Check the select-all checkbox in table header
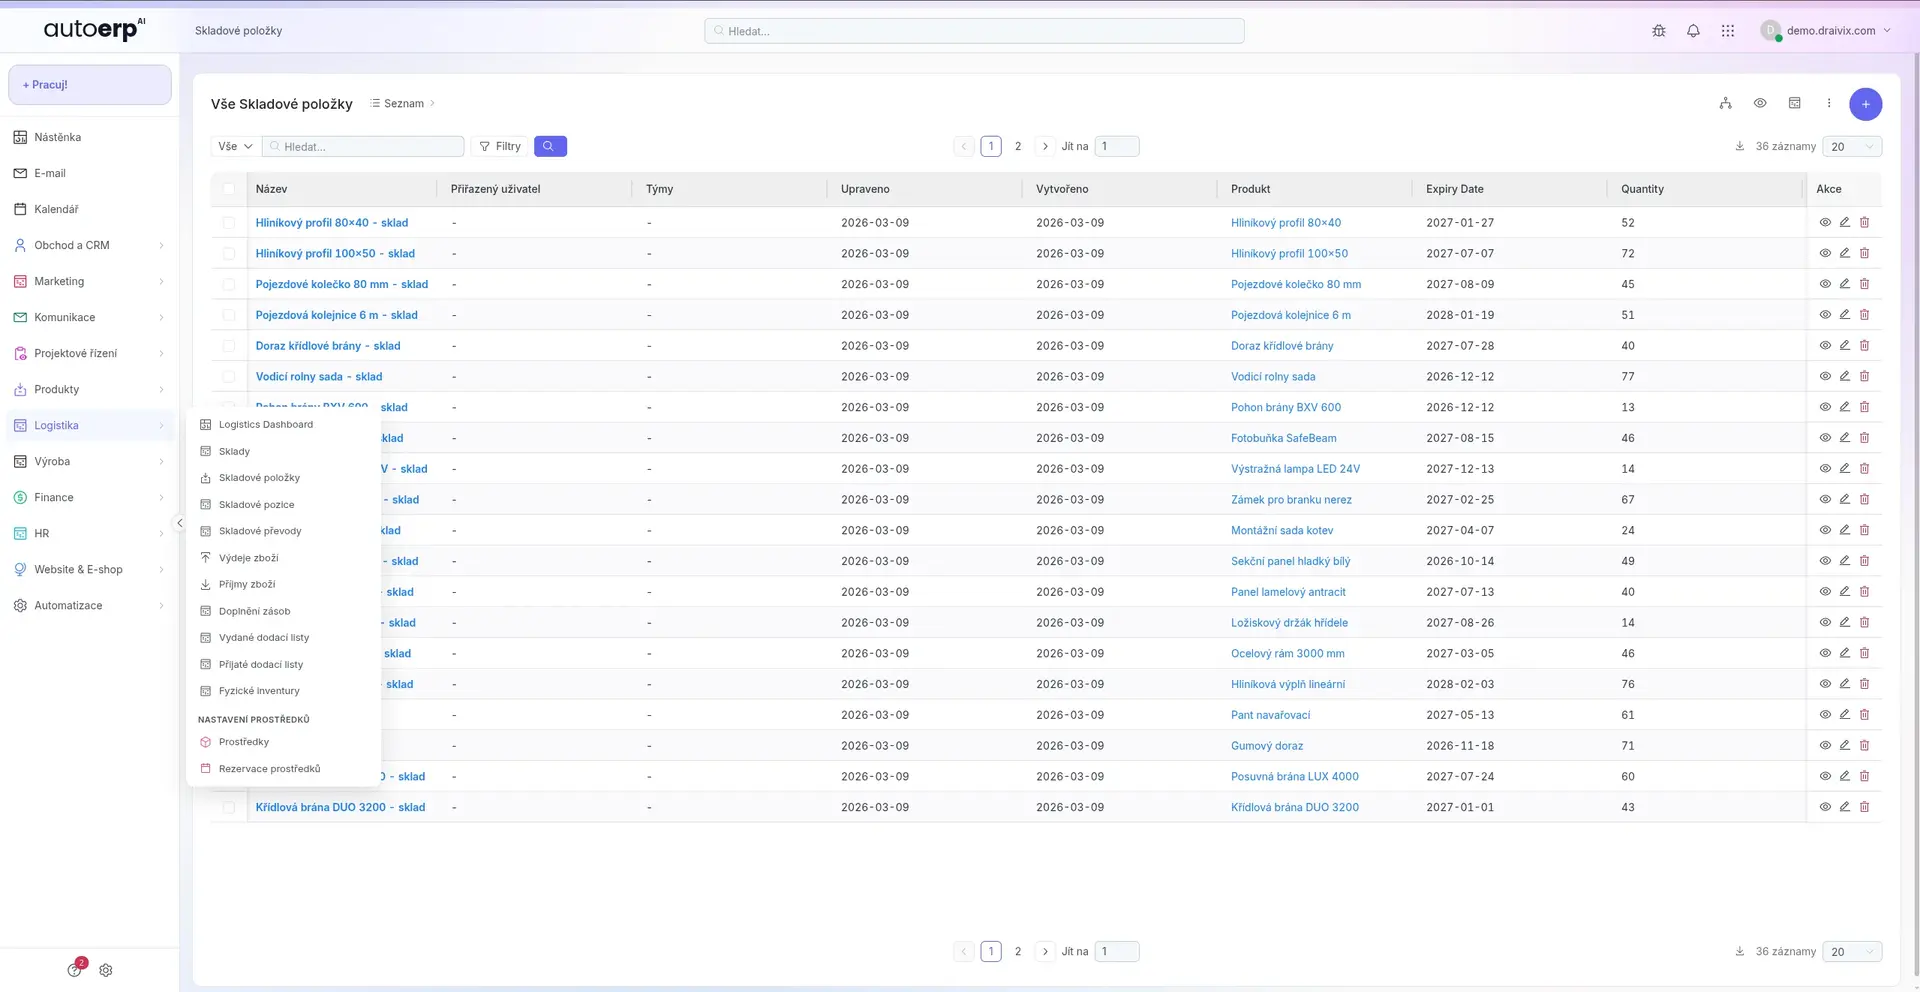The height and width of the screenshot is (992, 1920). pyautogui.click(x=229, y=189)
